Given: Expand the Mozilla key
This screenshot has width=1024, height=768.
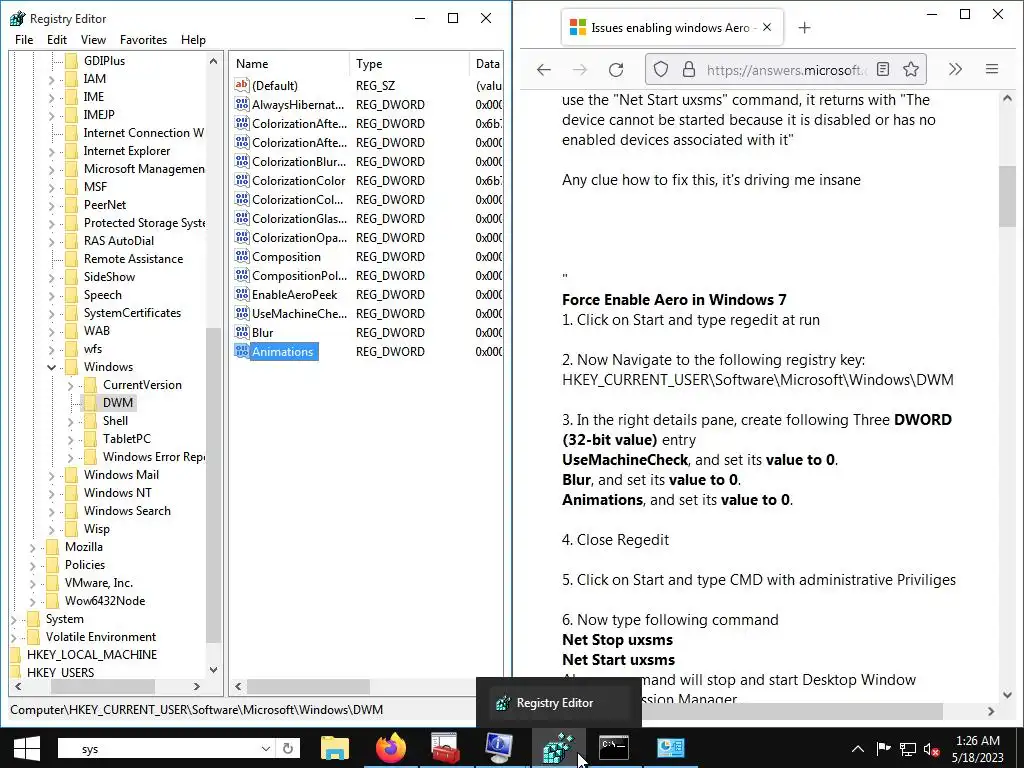Looking at the screenshot, I should [x=33, y=547].
